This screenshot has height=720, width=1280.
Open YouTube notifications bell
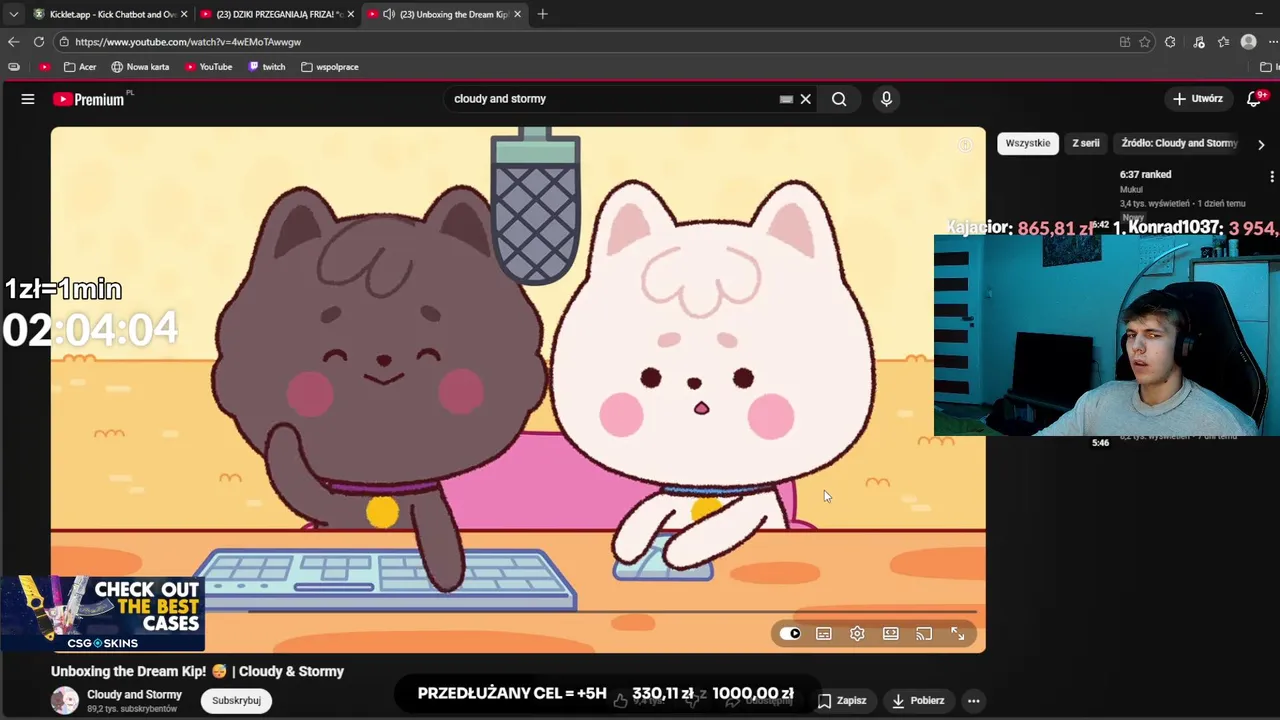pos(1255,99)
